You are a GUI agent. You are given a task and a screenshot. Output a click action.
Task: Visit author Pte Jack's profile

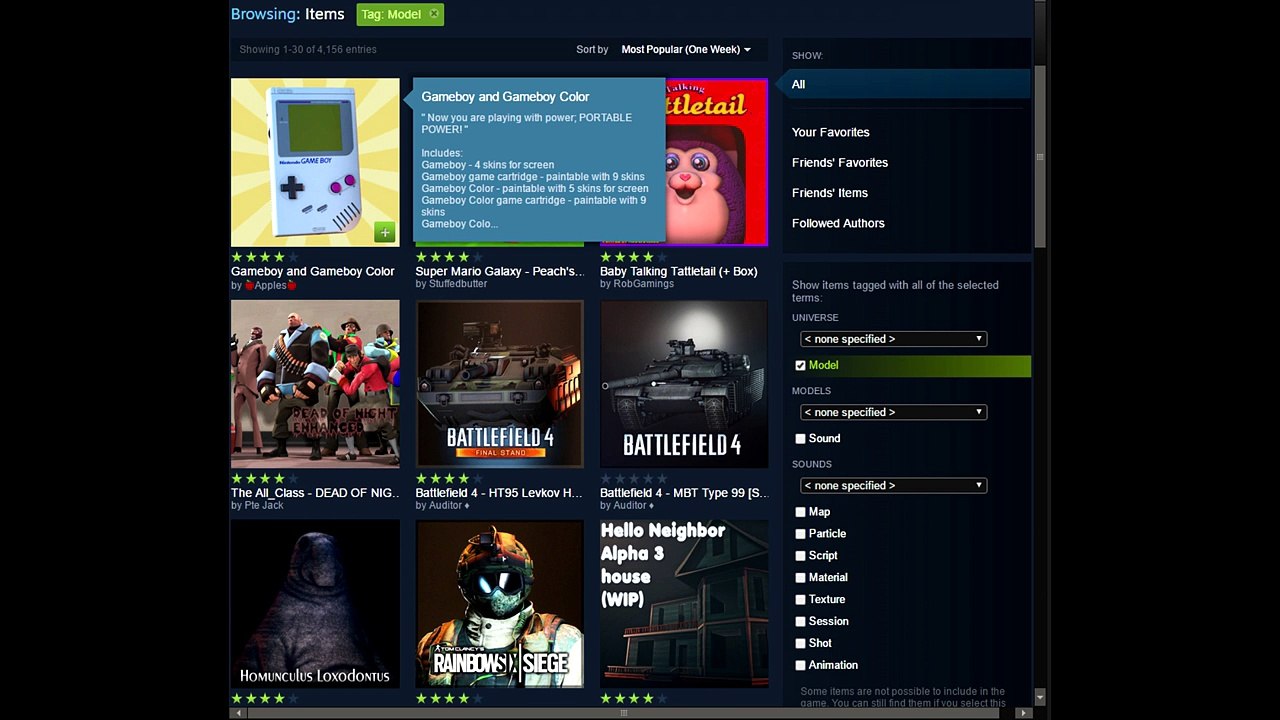(264, 506)
